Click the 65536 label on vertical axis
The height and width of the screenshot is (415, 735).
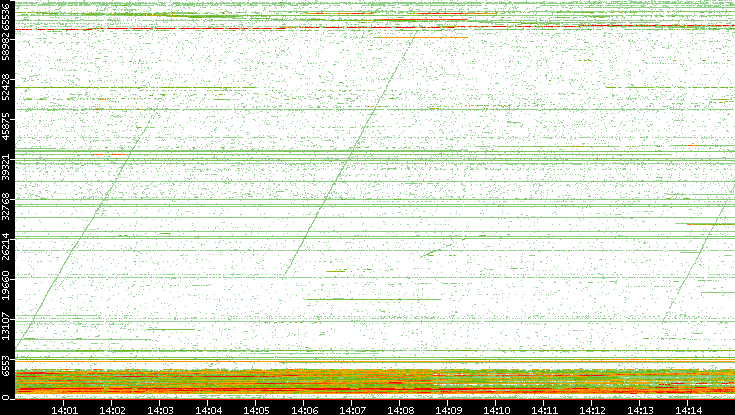tap(8, 18)
